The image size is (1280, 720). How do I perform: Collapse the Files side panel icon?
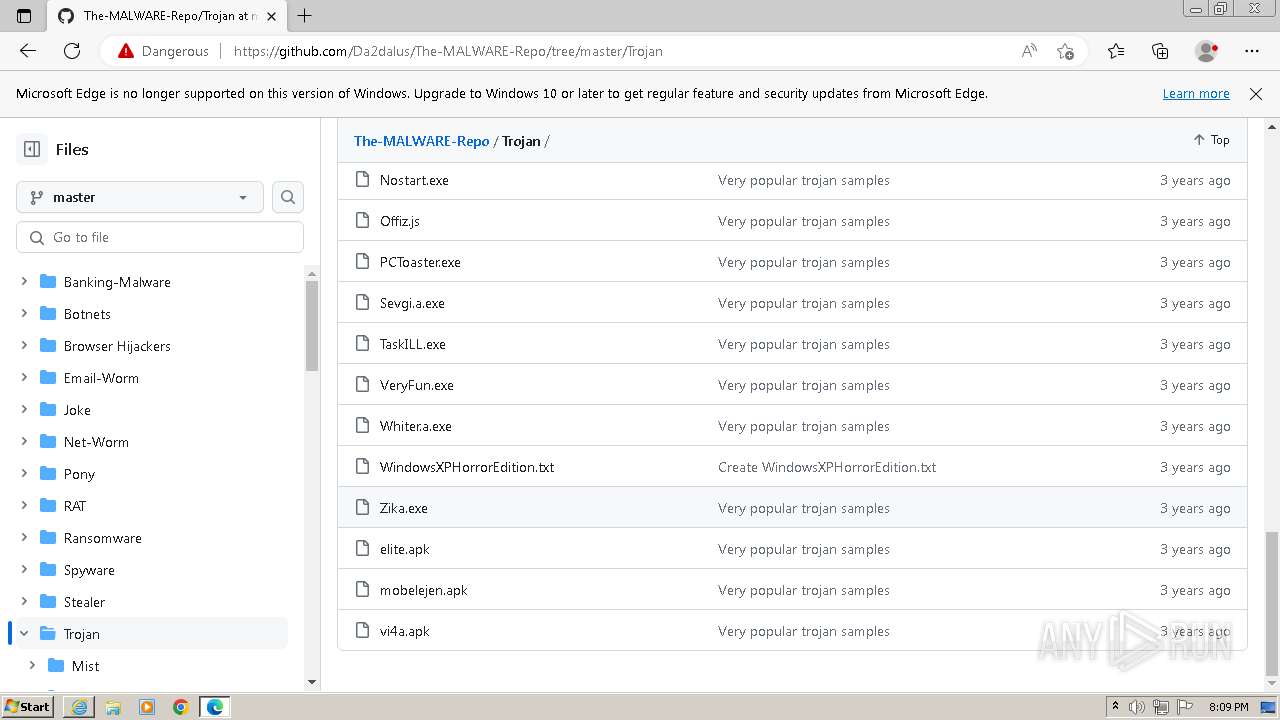[x=32, y=149]
